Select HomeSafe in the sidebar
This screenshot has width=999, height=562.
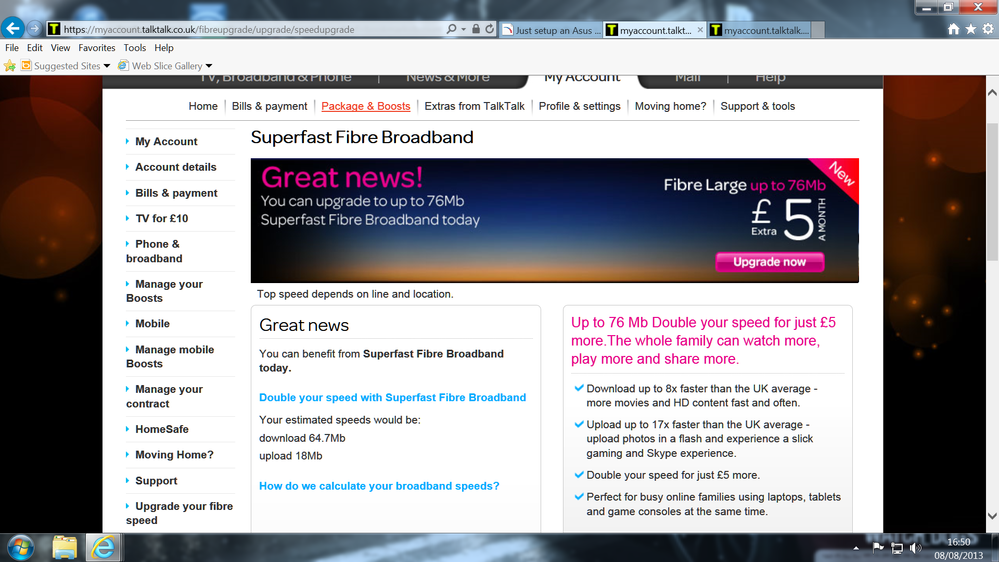(161, 429)
